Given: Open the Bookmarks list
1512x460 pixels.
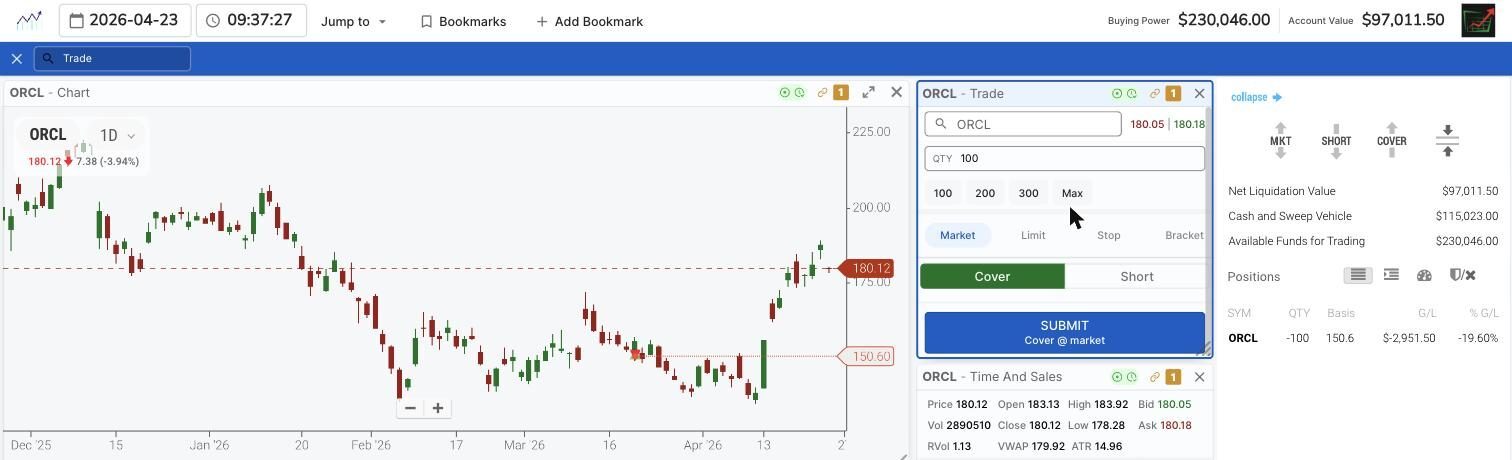Looking at the screenshot, I should [463, 21].
